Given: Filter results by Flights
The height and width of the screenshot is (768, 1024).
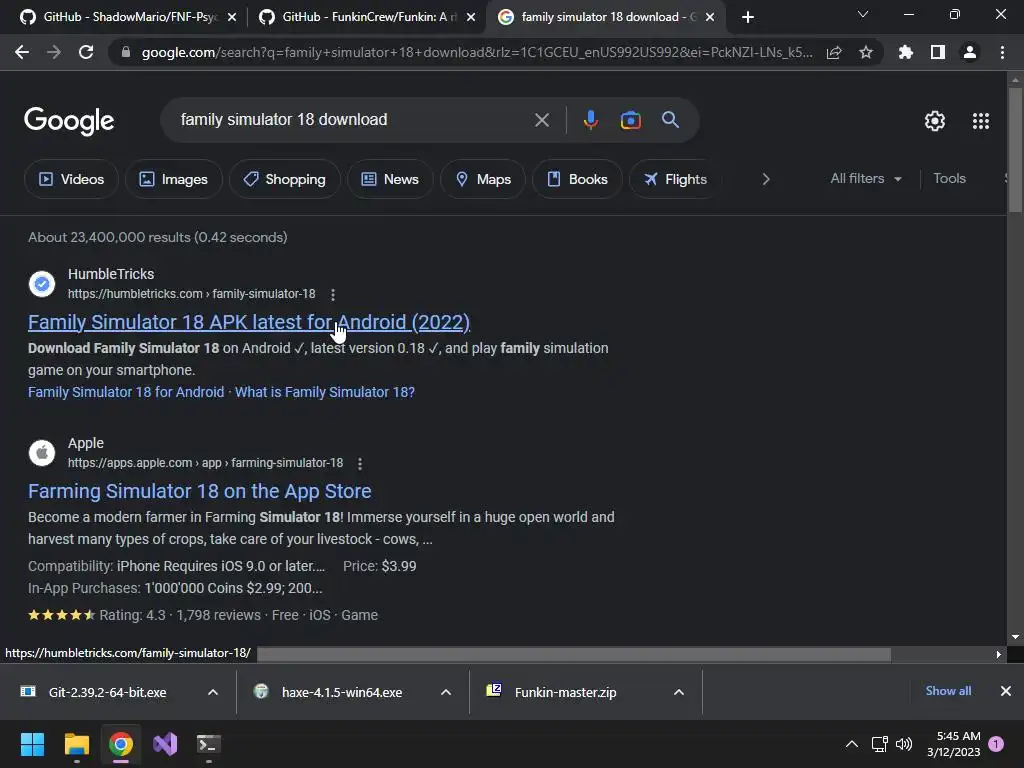Looking at the screenshot, I should point(675,179).
